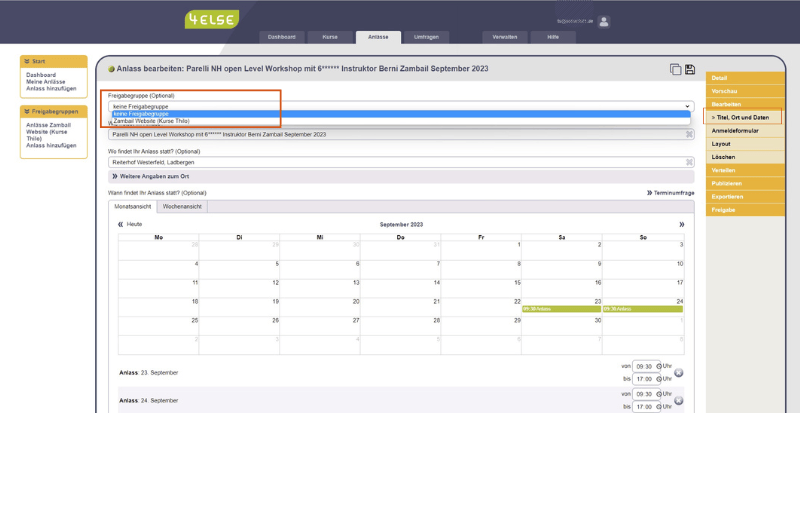Delete the 24. September Anlass entry
Image resolution: width=800 pixels, height=530 pixels.
tap(678, 401)
